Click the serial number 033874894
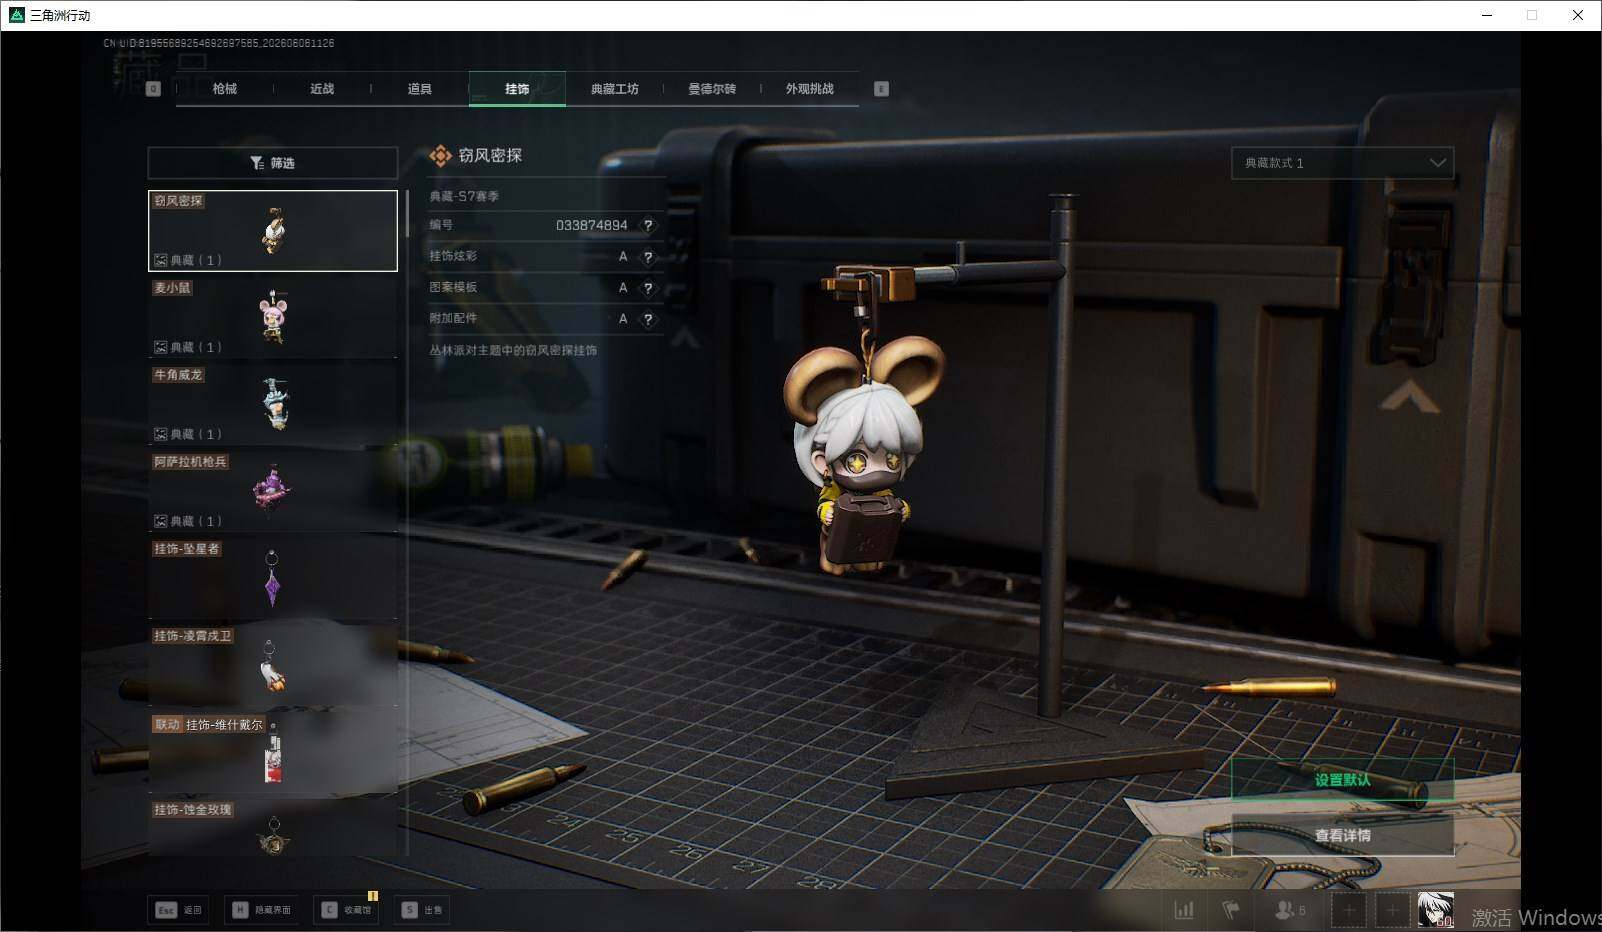The image size is (1602, 932). click(x=592, y=226)
